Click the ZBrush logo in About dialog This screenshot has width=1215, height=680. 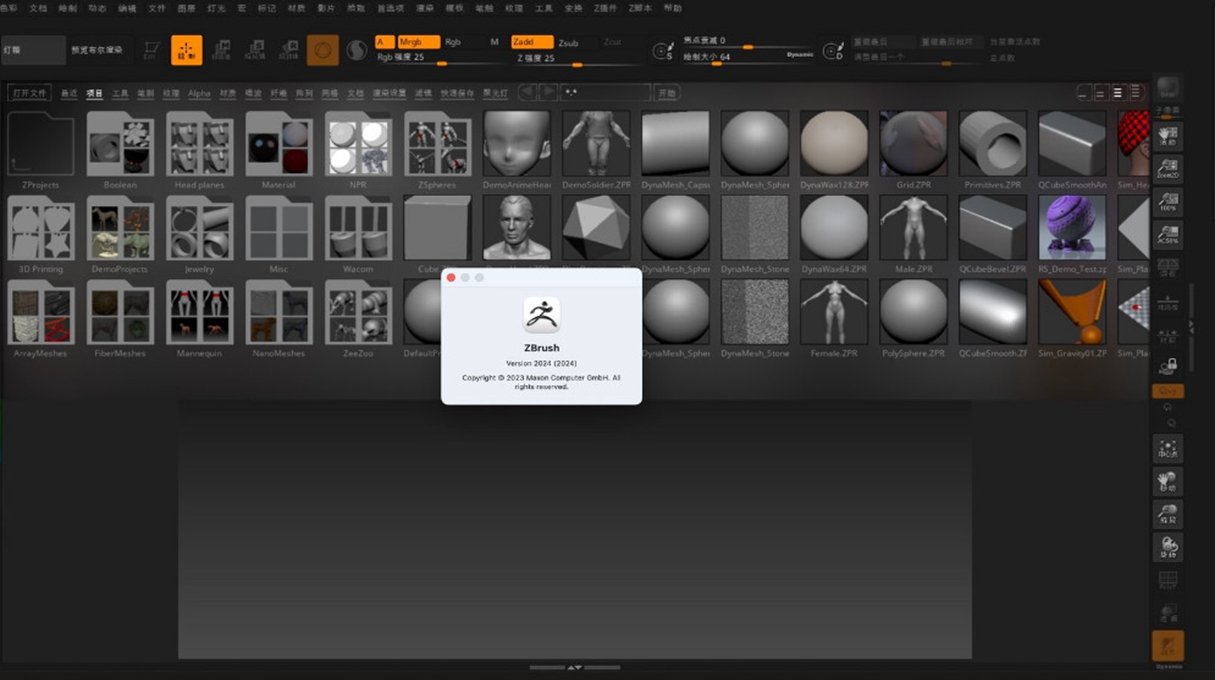tap(541, 315)
